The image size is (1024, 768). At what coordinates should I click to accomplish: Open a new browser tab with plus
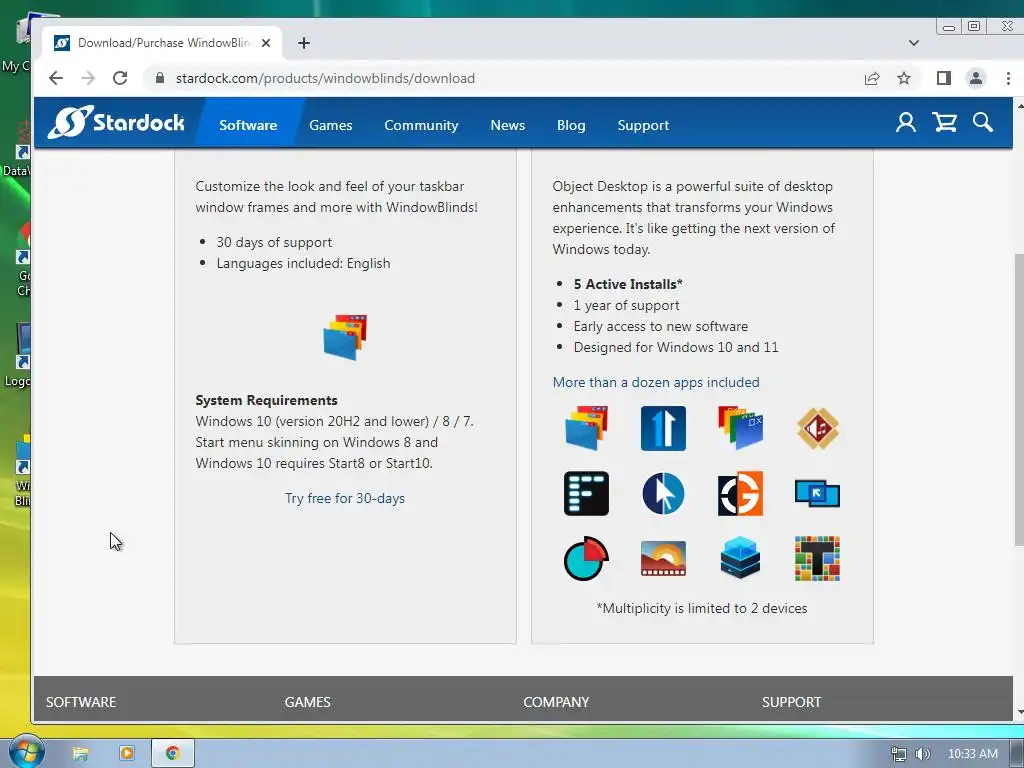304,43
